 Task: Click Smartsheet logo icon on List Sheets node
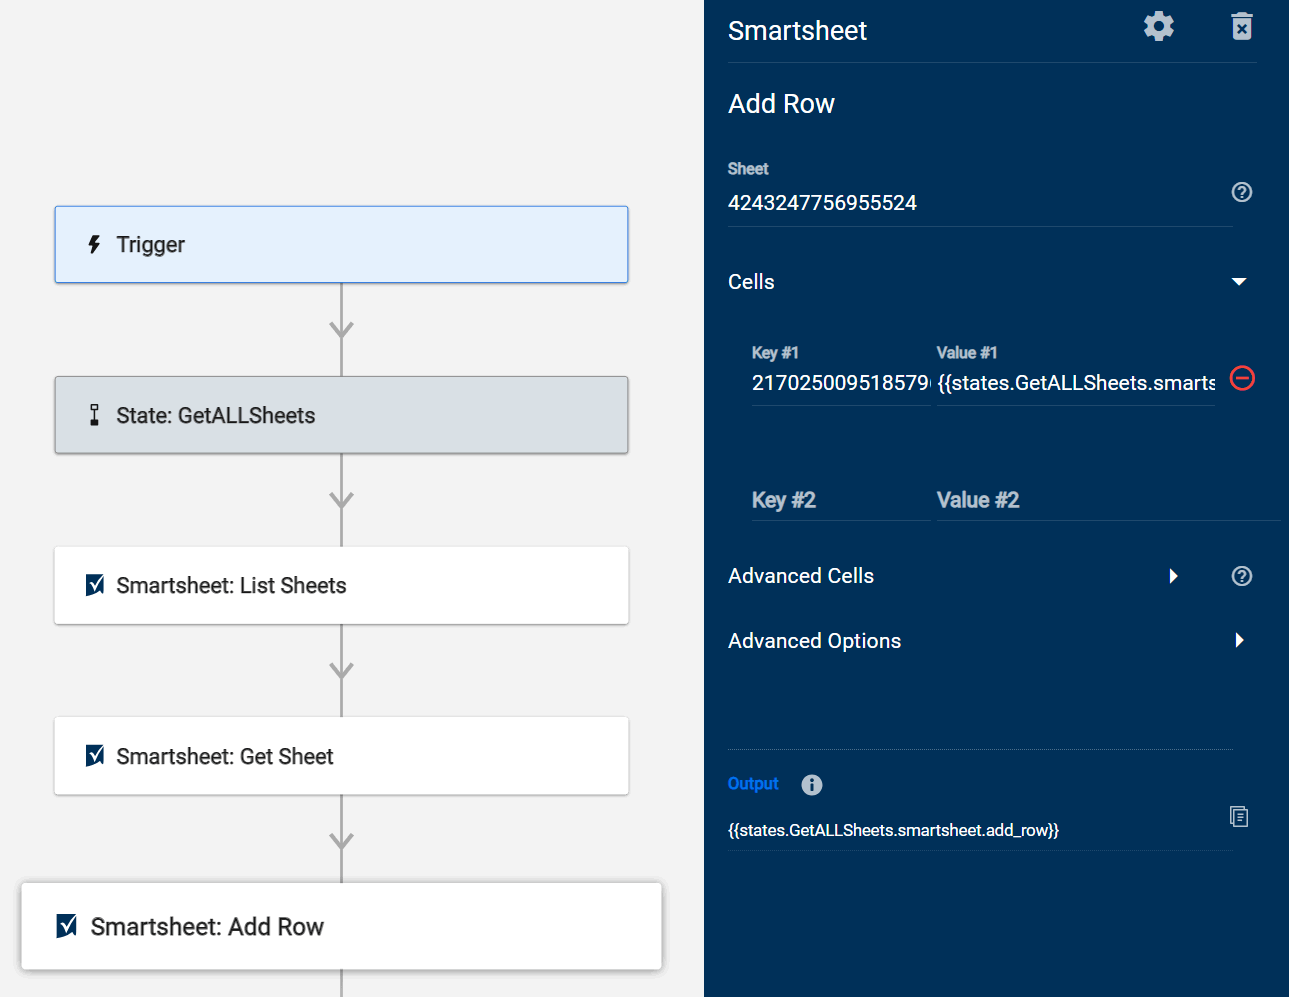(x=95, y=585)
